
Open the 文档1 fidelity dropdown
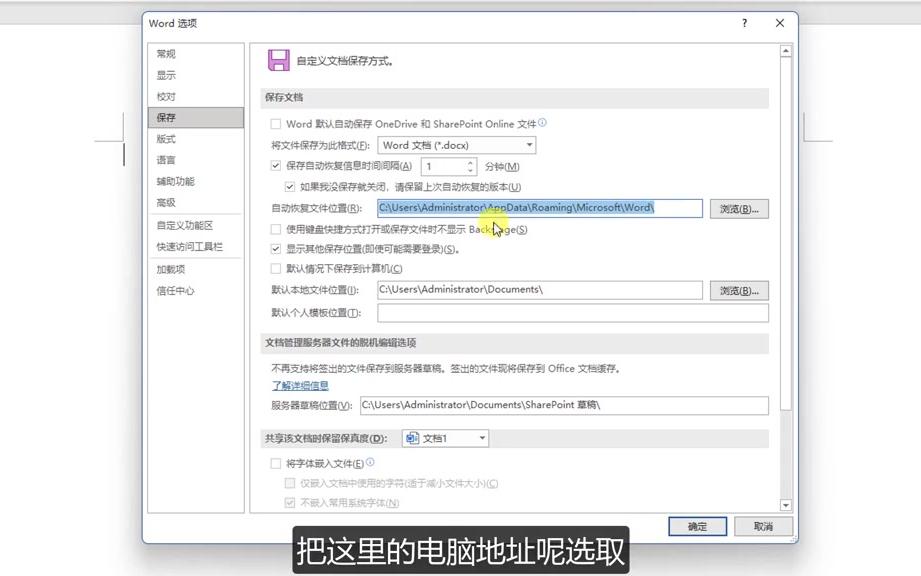point(445,438)
